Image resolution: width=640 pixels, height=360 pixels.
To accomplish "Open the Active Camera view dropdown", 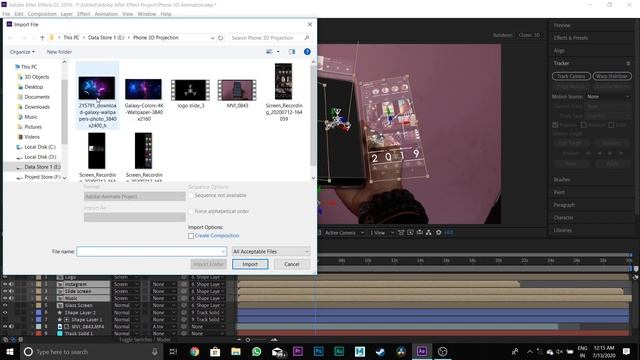I will point(344,232).
